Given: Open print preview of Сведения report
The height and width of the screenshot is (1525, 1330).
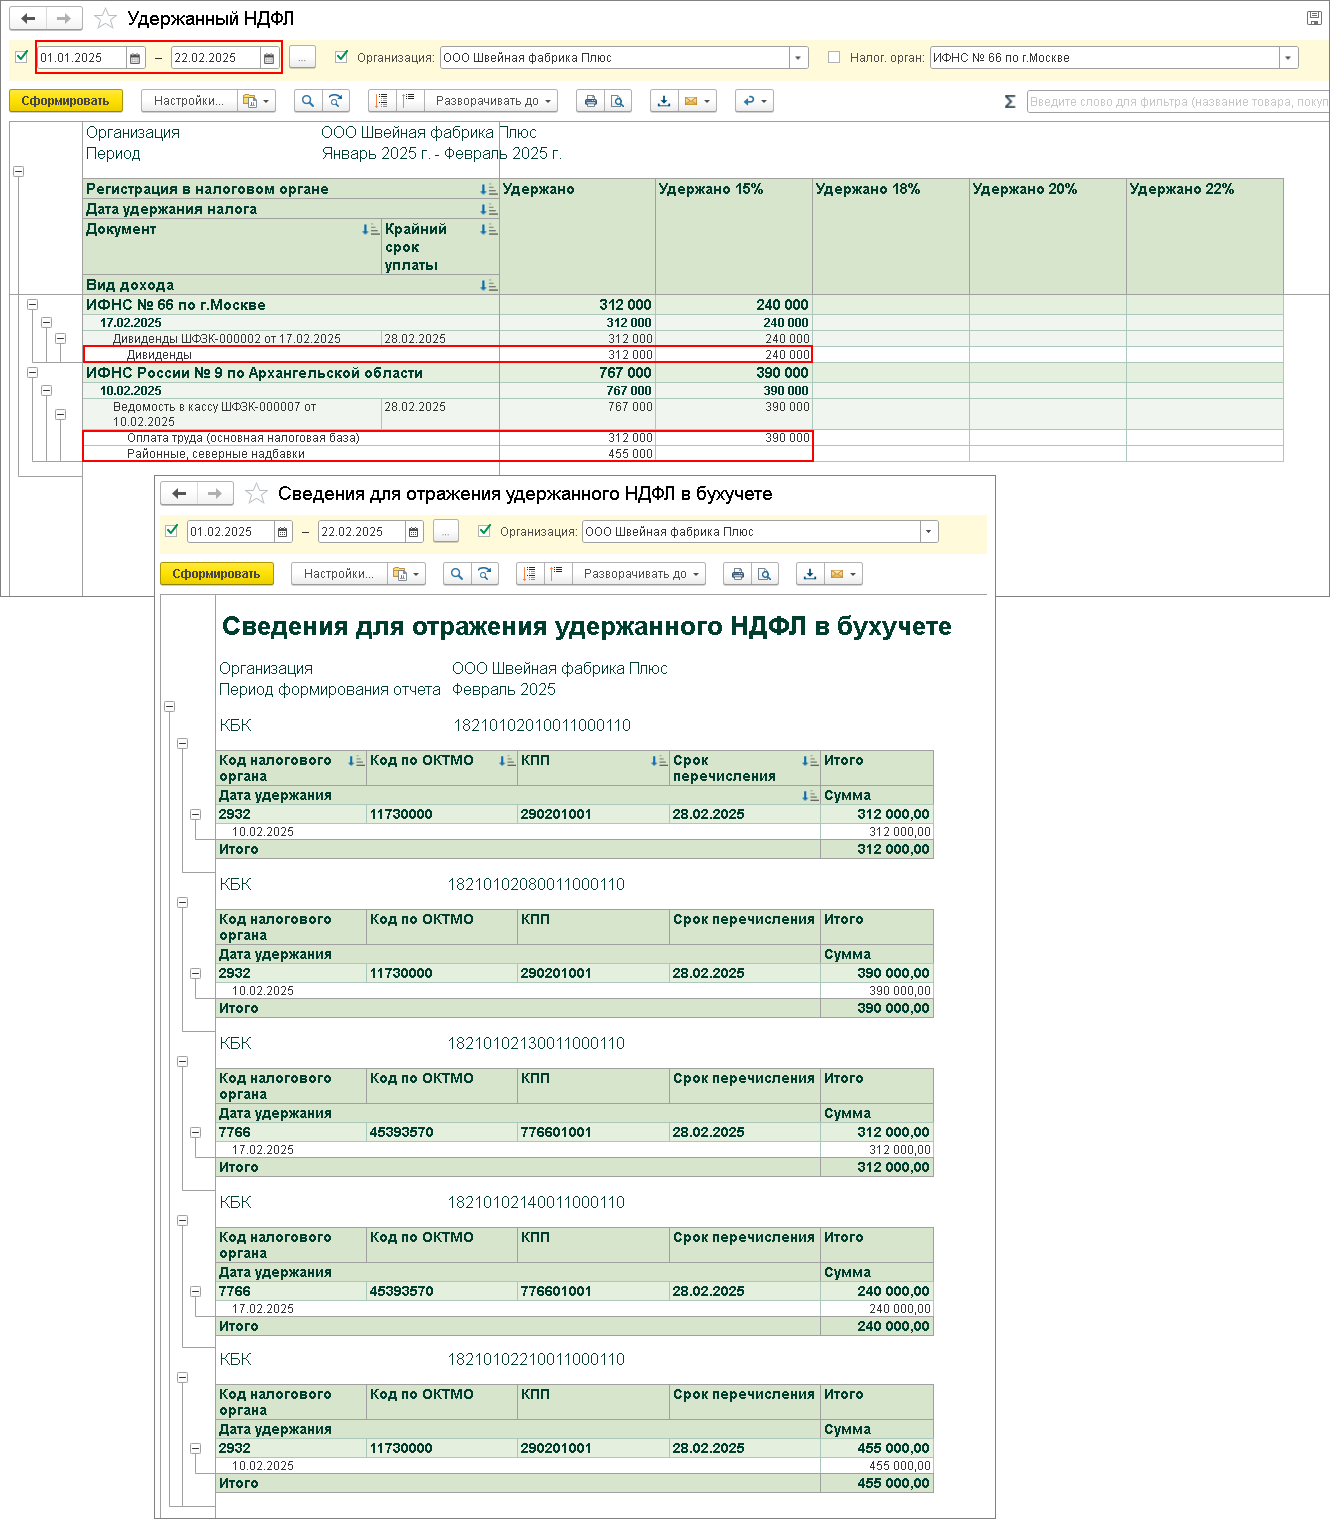Looking at the screenshot, I should pyautogui.click(x=765, y=574).
